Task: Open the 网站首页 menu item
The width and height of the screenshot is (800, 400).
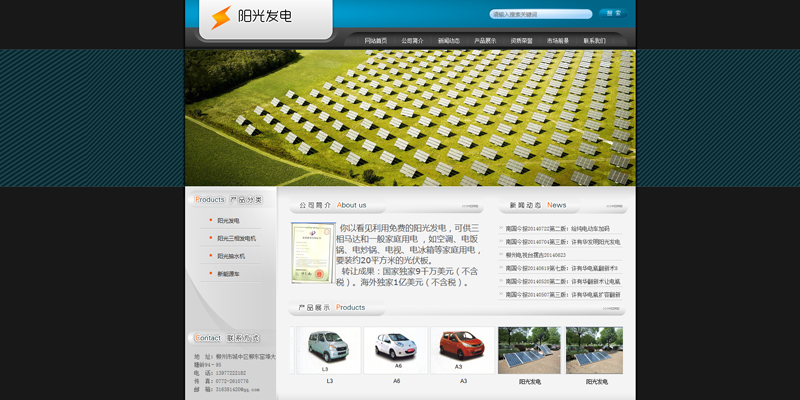Action: point(376,41)
